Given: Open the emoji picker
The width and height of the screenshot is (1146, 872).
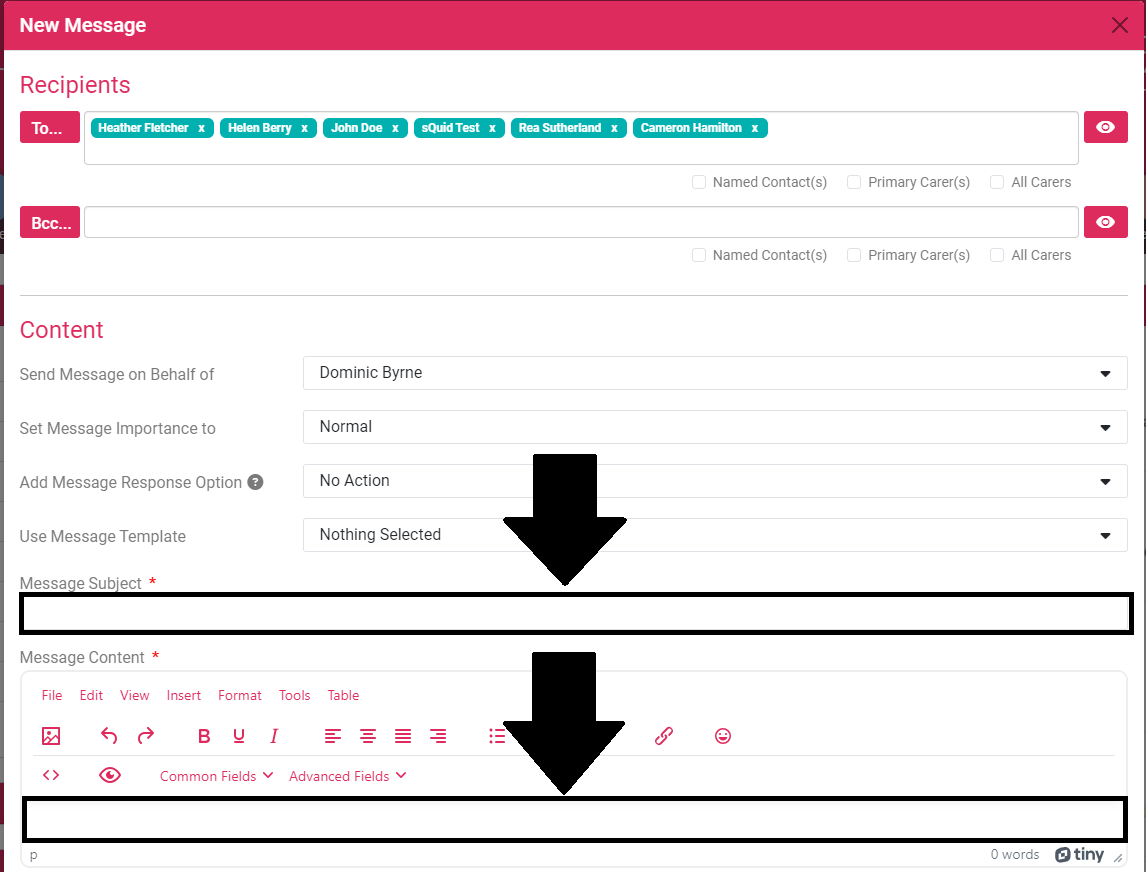Looking at the screenshot, I should [723, 736].
